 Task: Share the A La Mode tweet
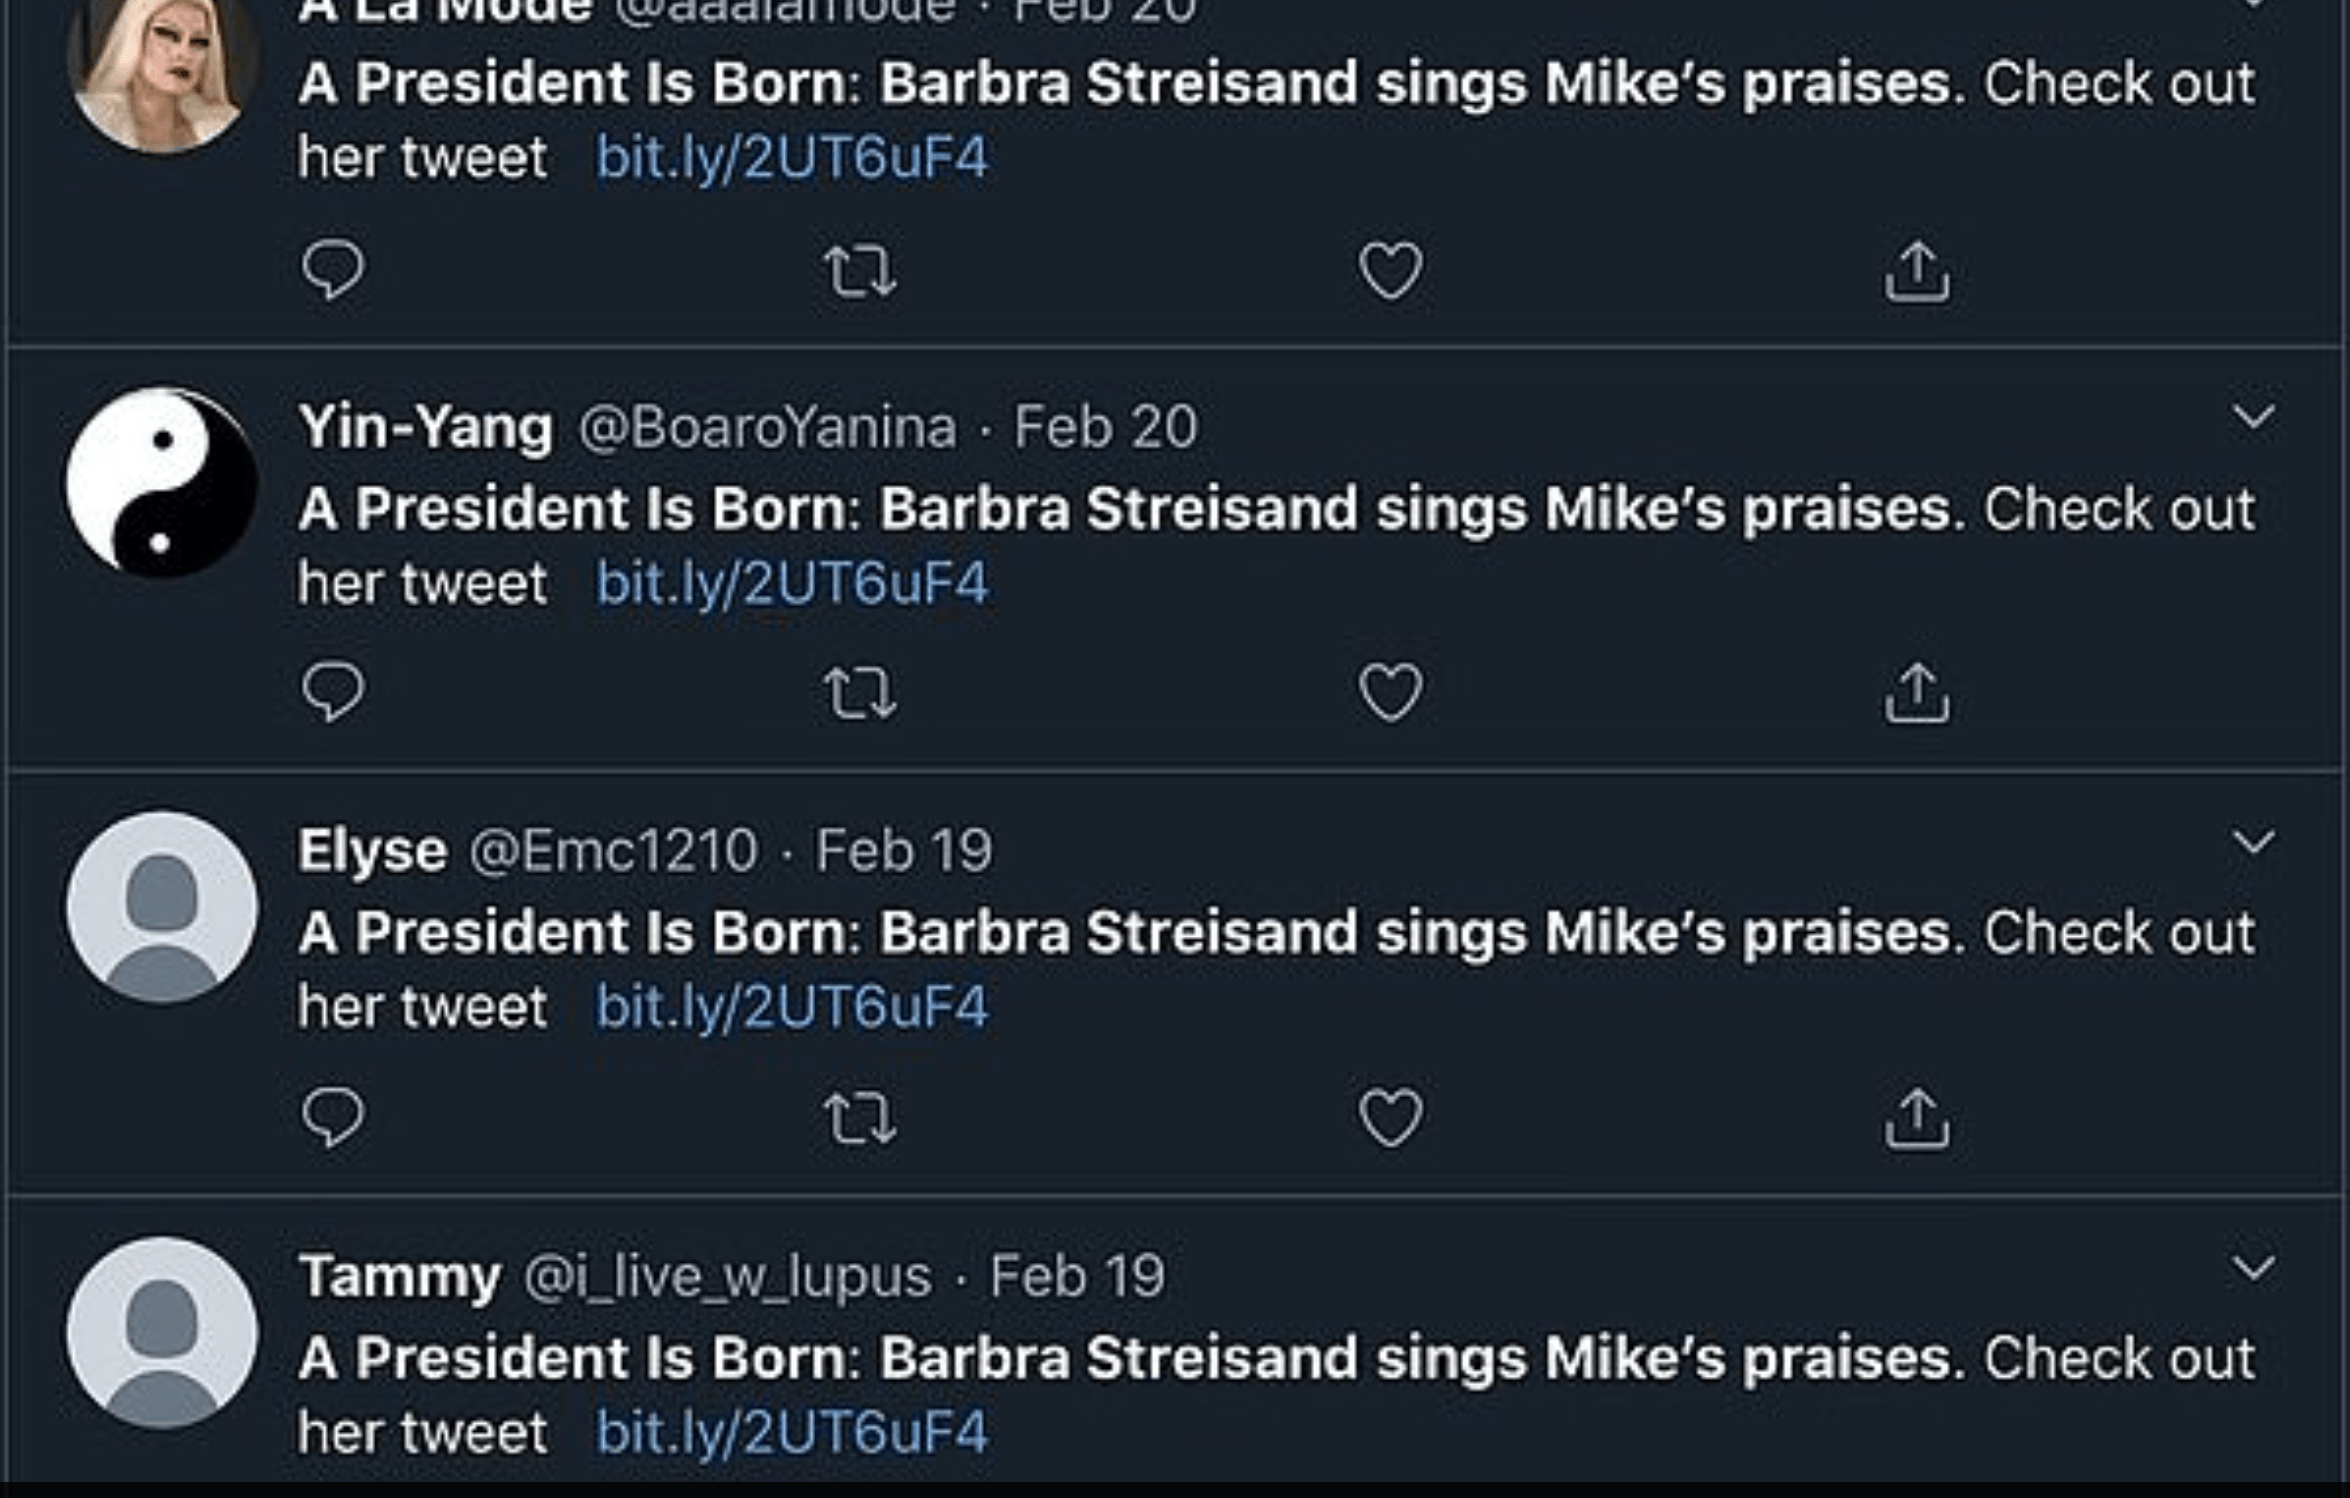[x=1917, y=271]
